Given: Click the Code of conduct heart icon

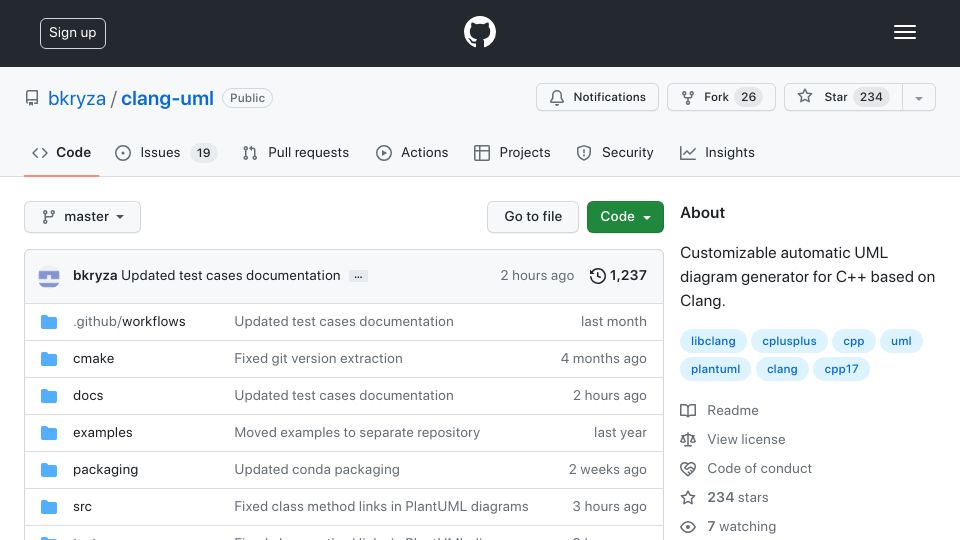Looking at the screenshot, I should 688,469.
